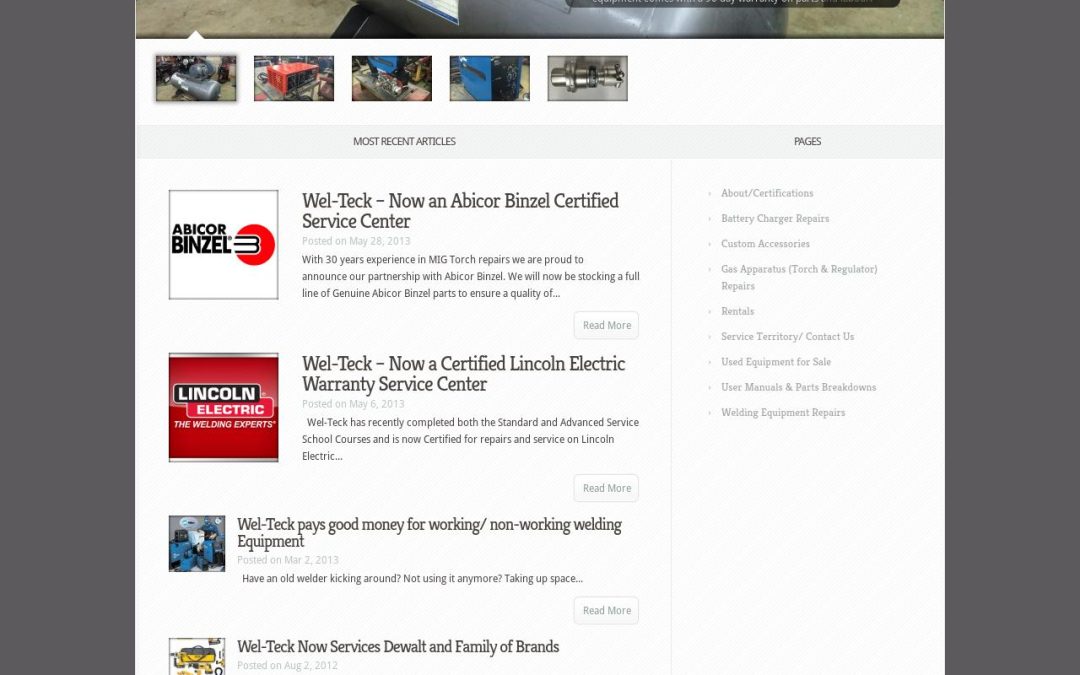Open User Manuals & Parts Breakdowns page
Image resolution: width=1080 pixels, height=675 pixels.
pyautogui.click(x=798, y=387)
